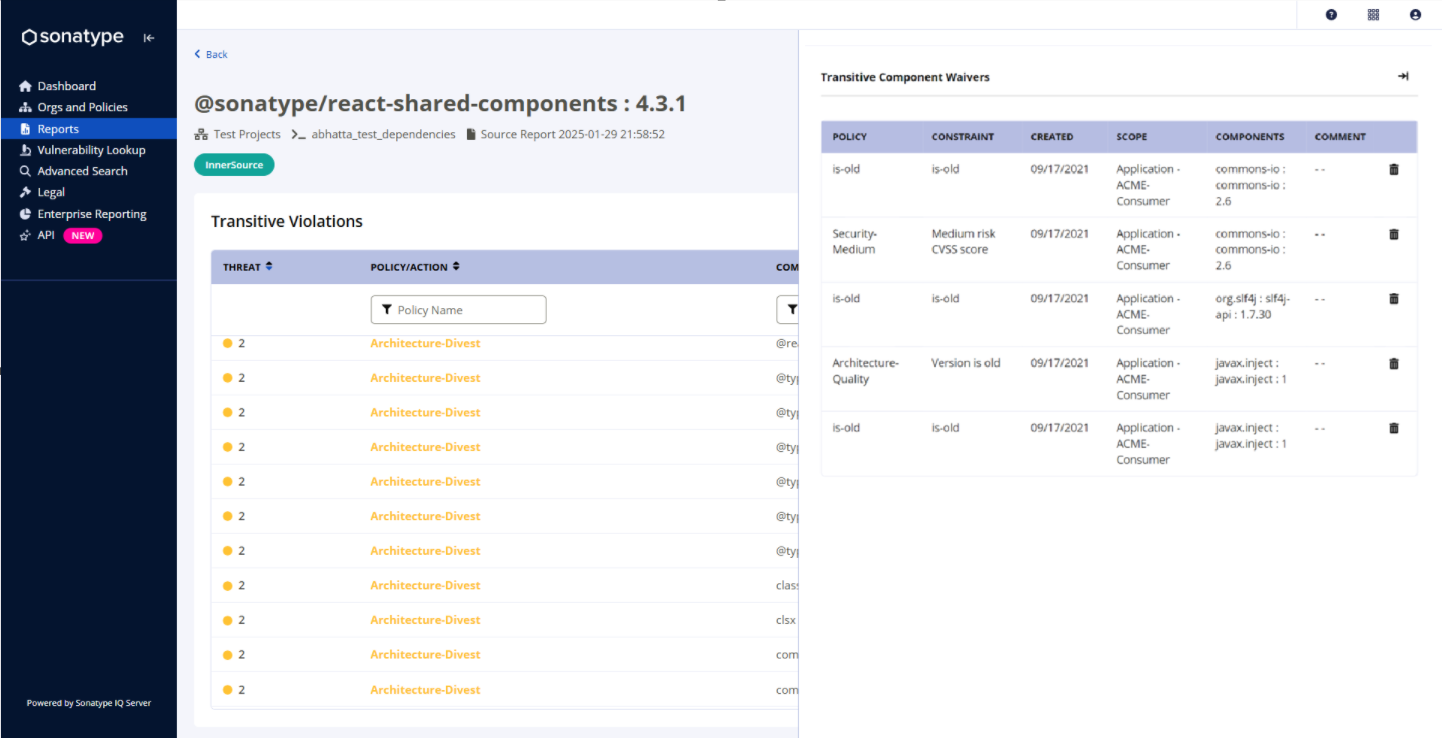Click the component filter field funnel
The width and height of the screenshot is (1442, 738).
coord(792,310)
